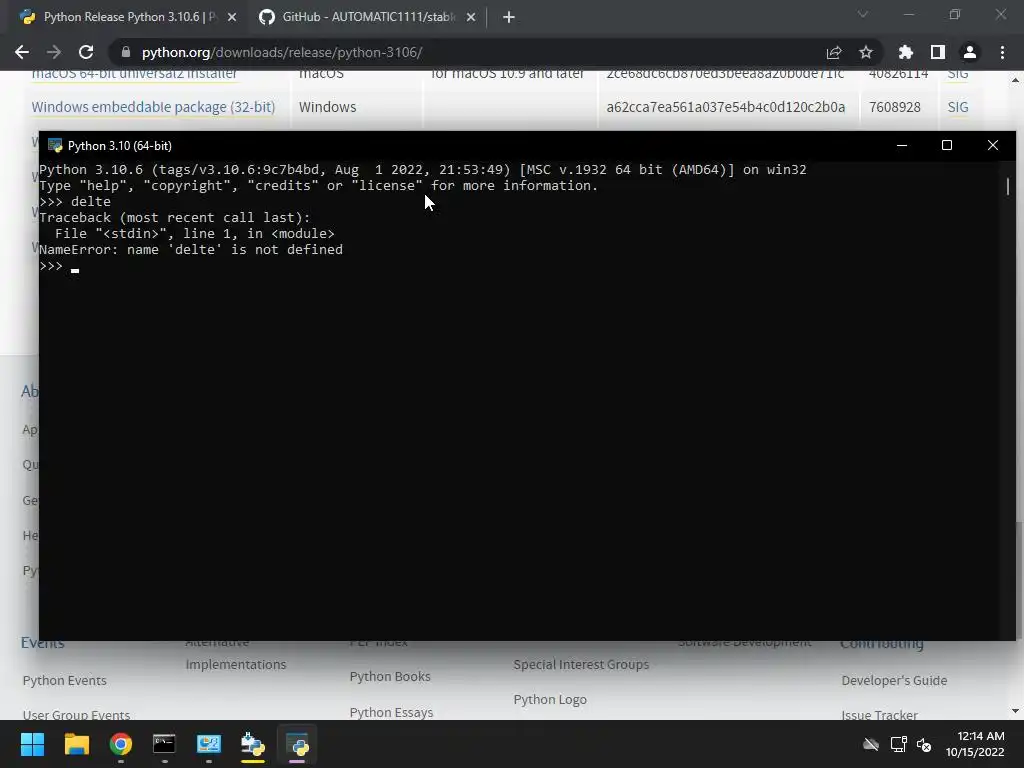Open the Python installer taskbar icon

pos(253,744)
